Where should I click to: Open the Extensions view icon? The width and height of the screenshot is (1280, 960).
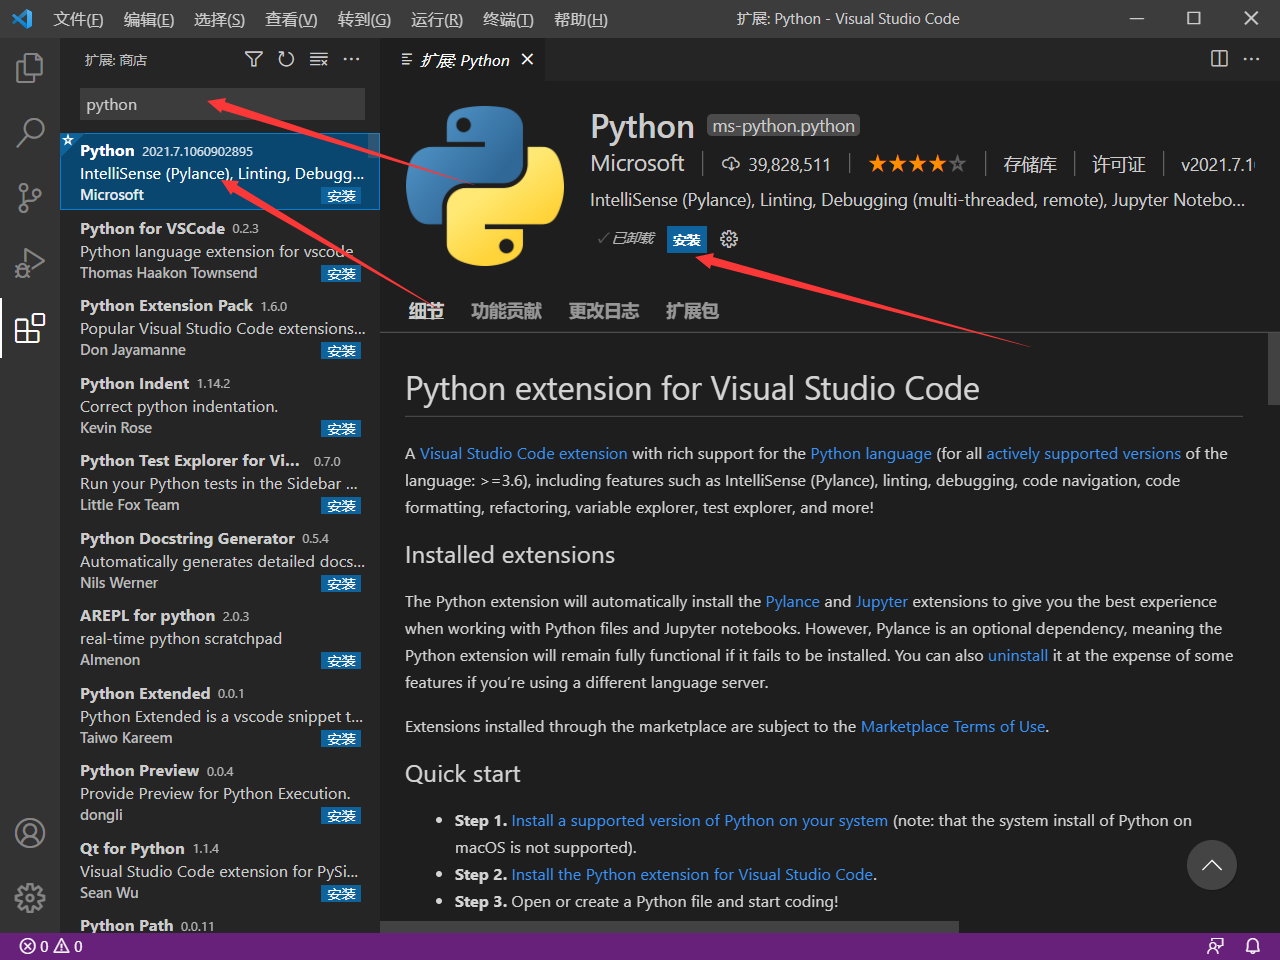30,327
